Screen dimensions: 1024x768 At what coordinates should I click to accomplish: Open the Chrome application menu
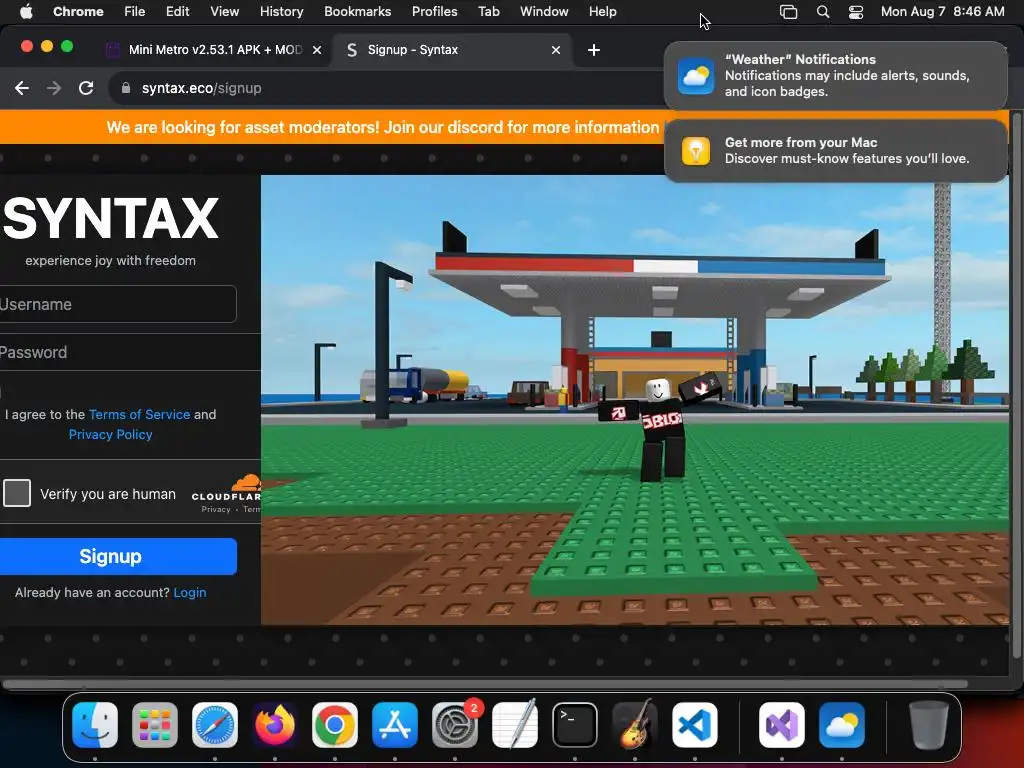(x=78, y=12)
